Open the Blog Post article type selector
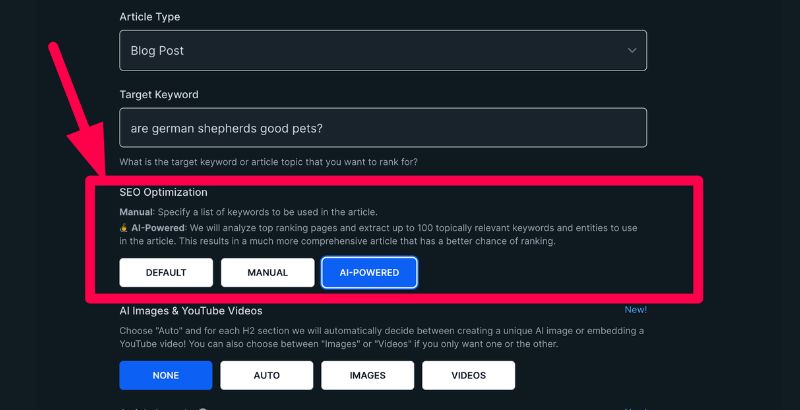The height and width of the screenshot is (410, 800). tap(382, 50)
